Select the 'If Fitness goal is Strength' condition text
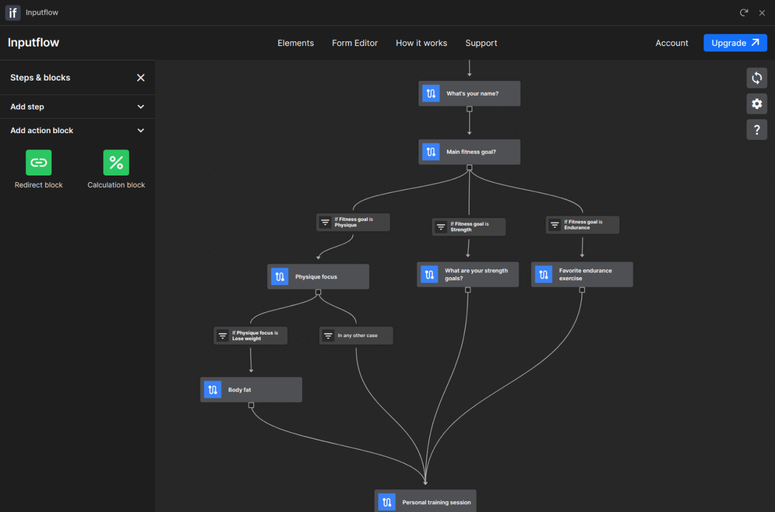Viewport: 775px width, 512px height. coord(470,227)
